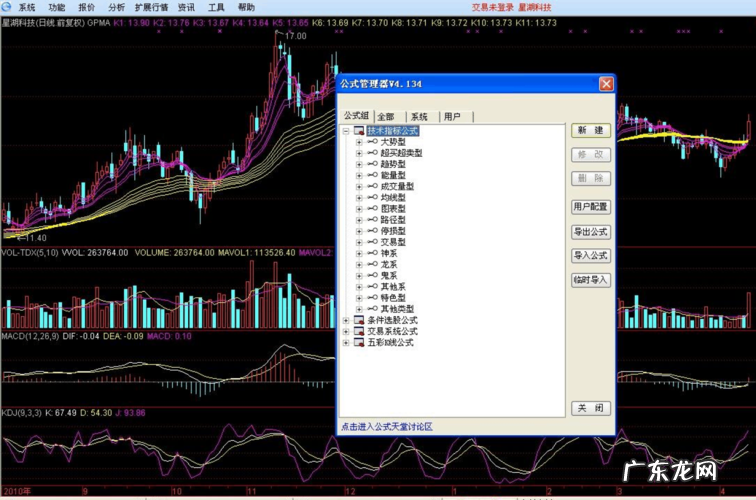Click the 交易系统公式 folder icon
This screenshot has height=500, width=756.
click(x=359, y=331)
